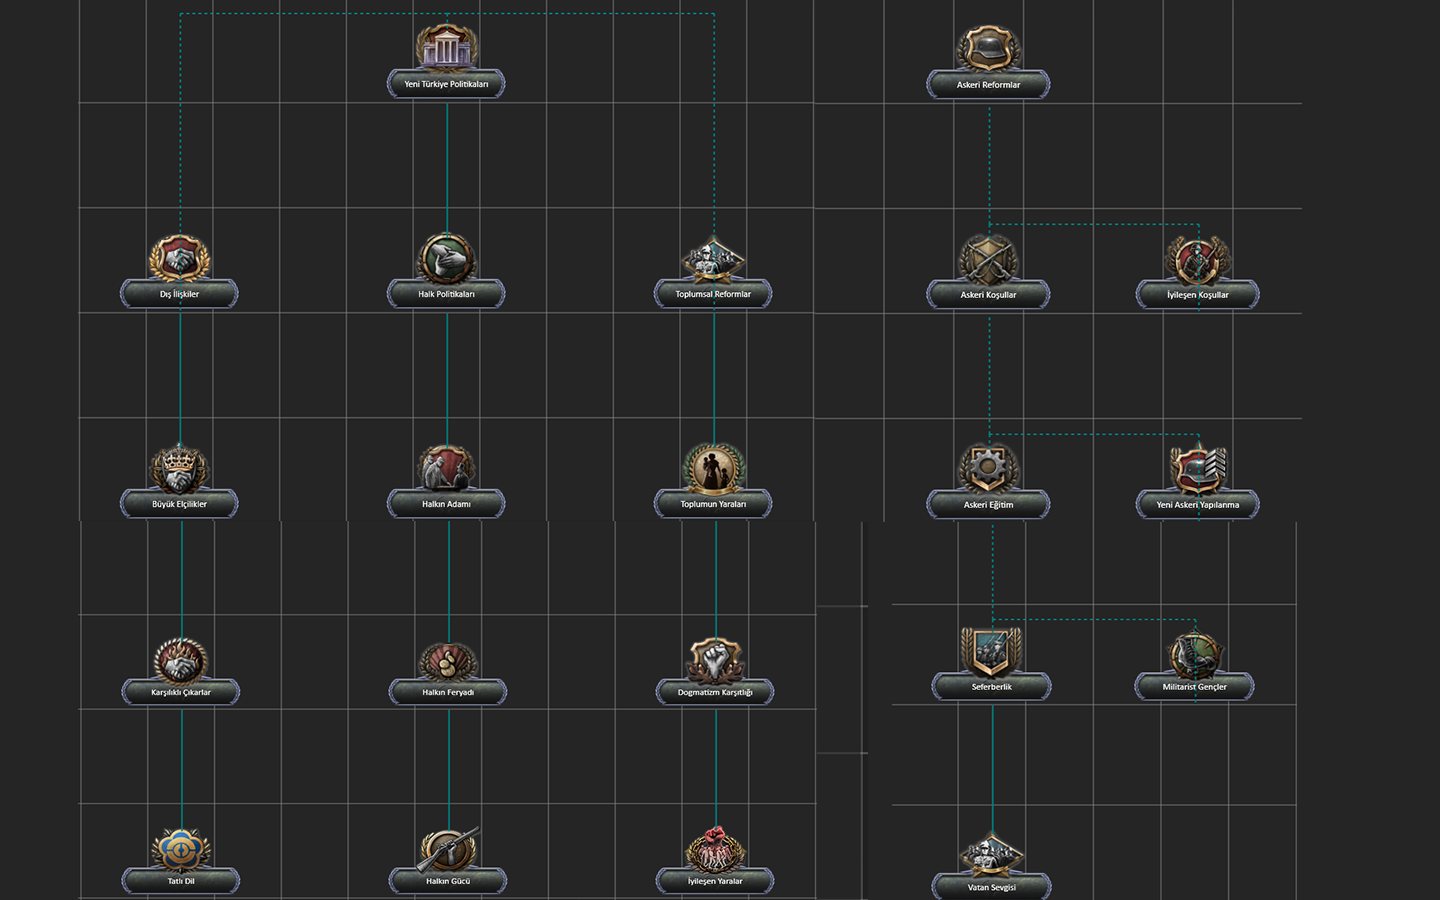
Task: Click the 'Dogmatizm Karşıtlığı' label plate
Action: [x=715, y=692]
